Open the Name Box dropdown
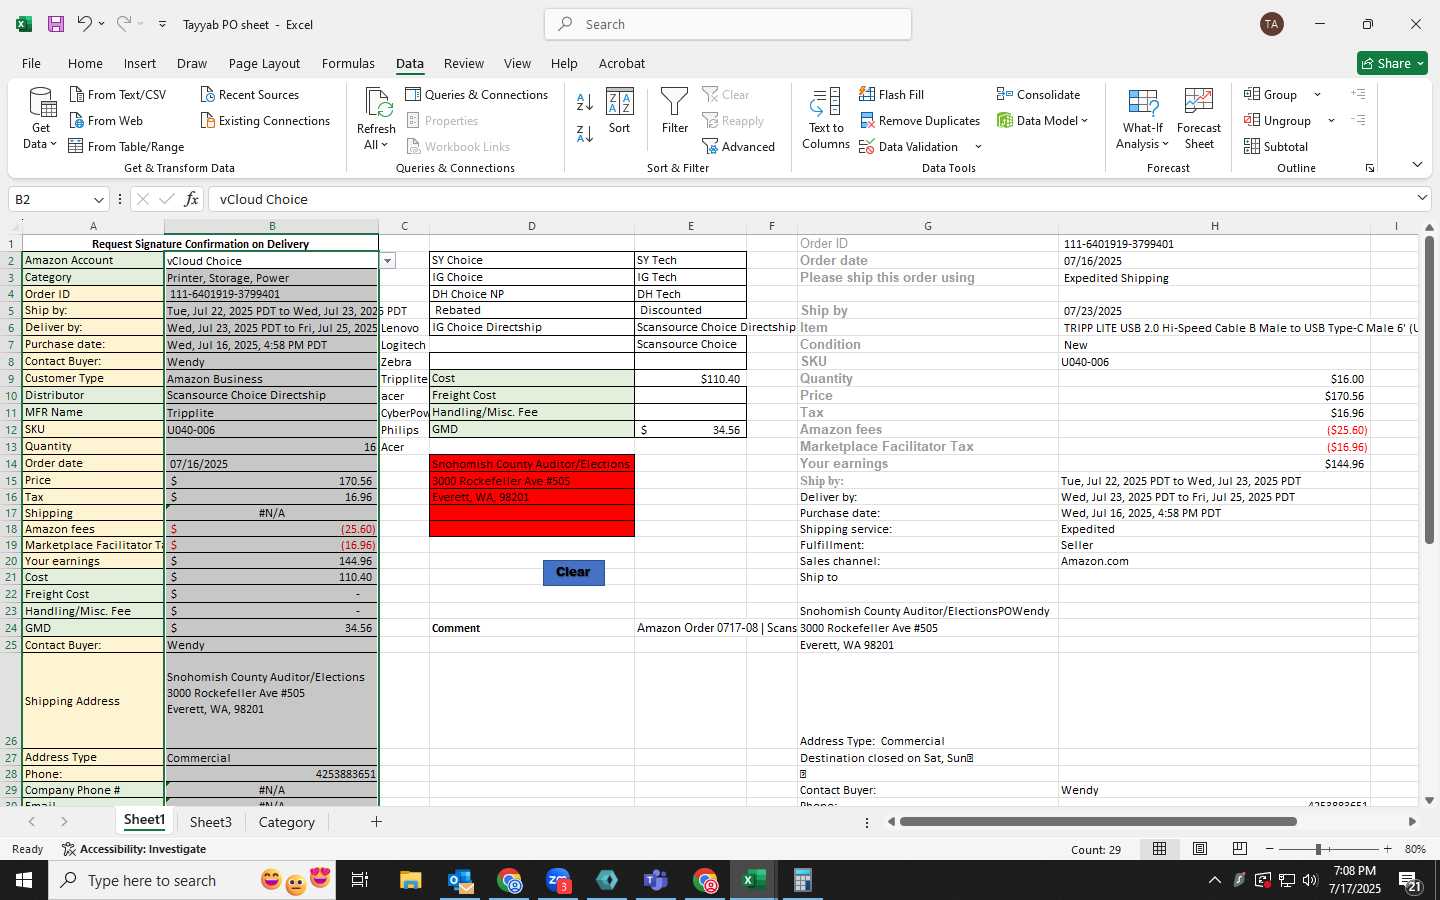 98,199
